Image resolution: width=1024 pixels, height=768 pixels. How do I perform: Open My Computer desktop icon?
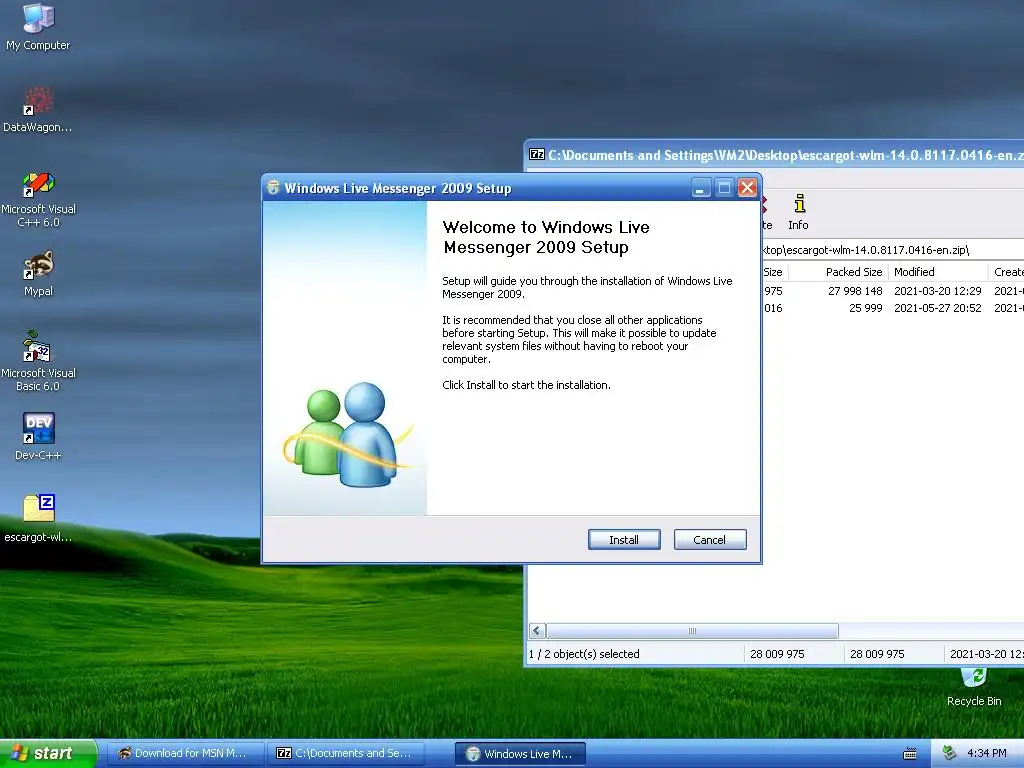point(38,27)
